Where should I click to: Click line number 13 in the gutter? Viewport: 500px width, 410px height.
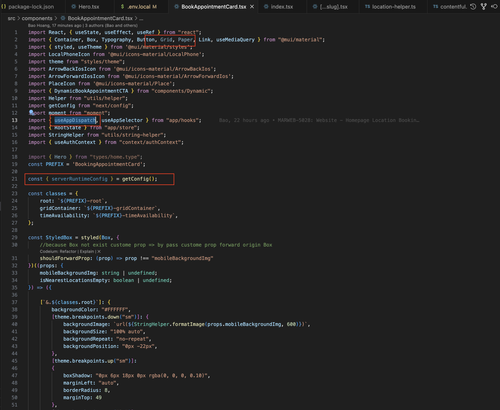tap(14, 120)
